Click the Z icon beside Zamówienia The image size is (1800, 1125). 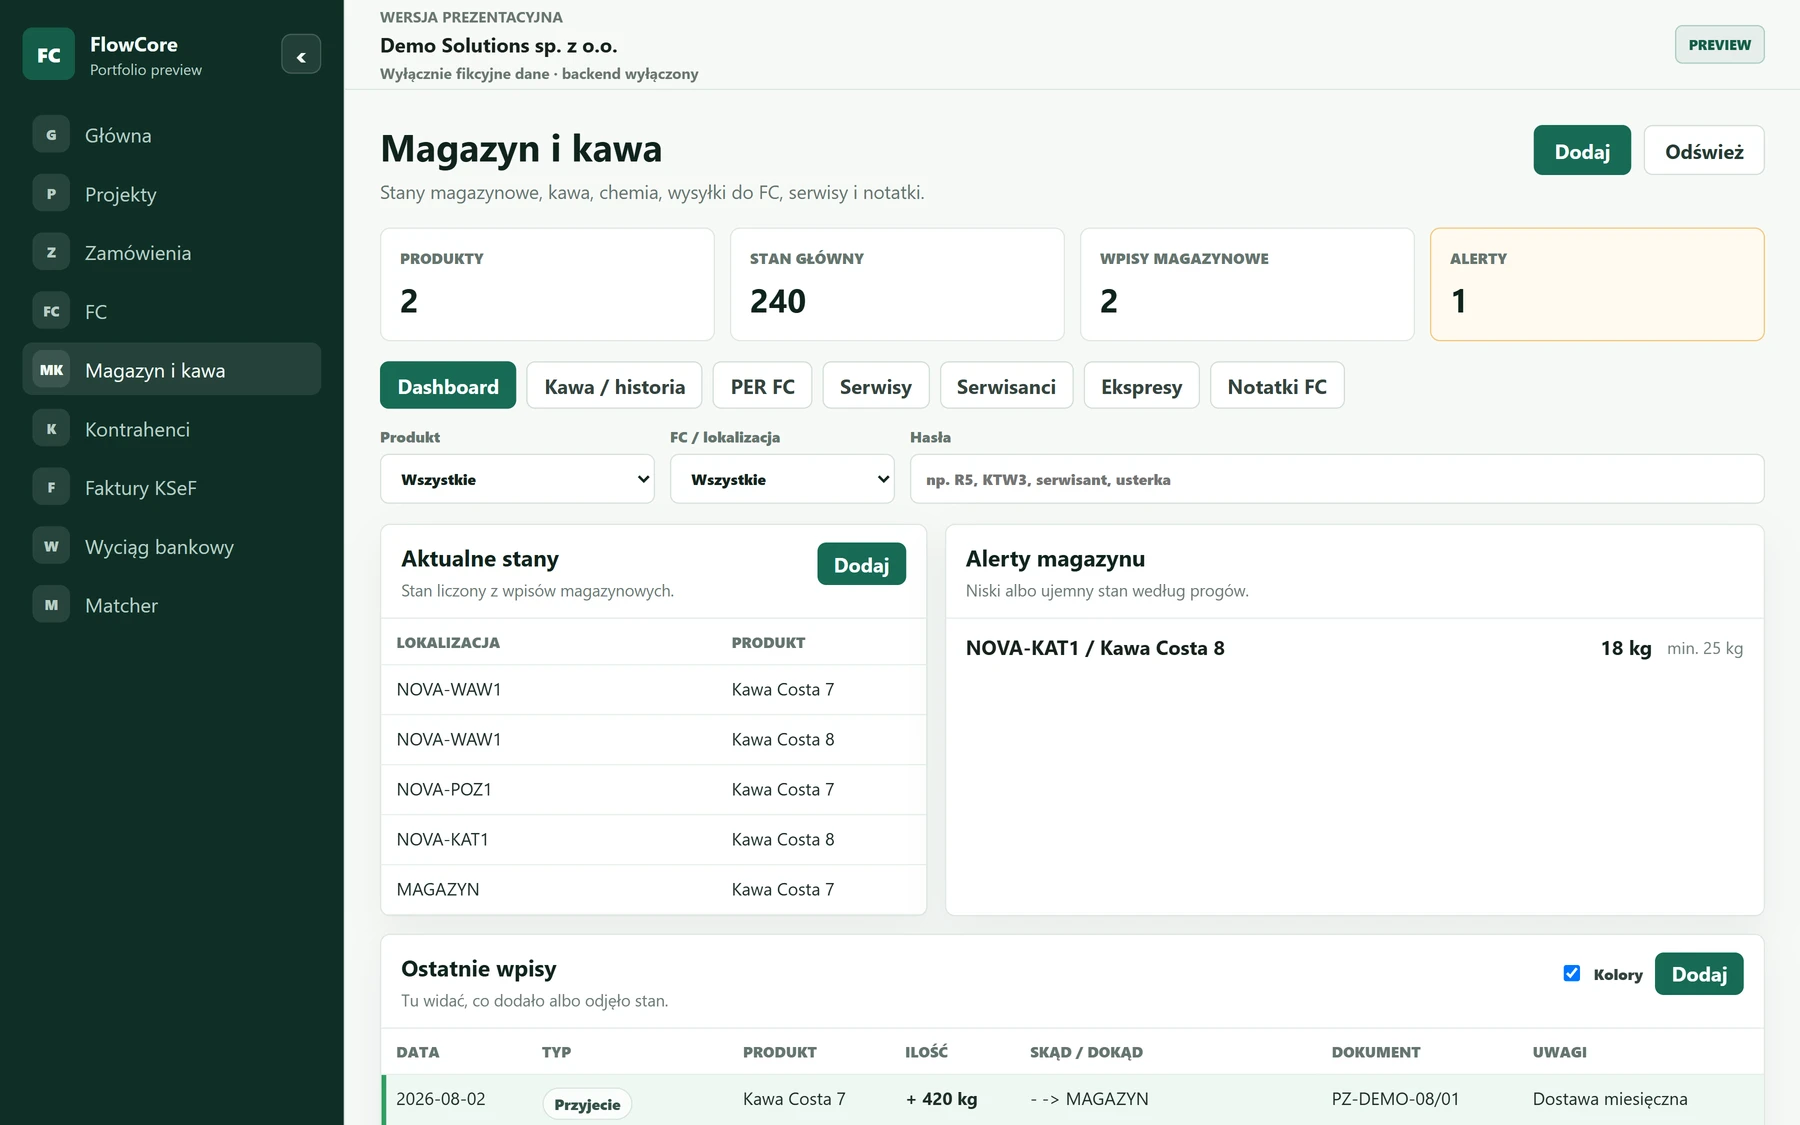pos(51,253)
